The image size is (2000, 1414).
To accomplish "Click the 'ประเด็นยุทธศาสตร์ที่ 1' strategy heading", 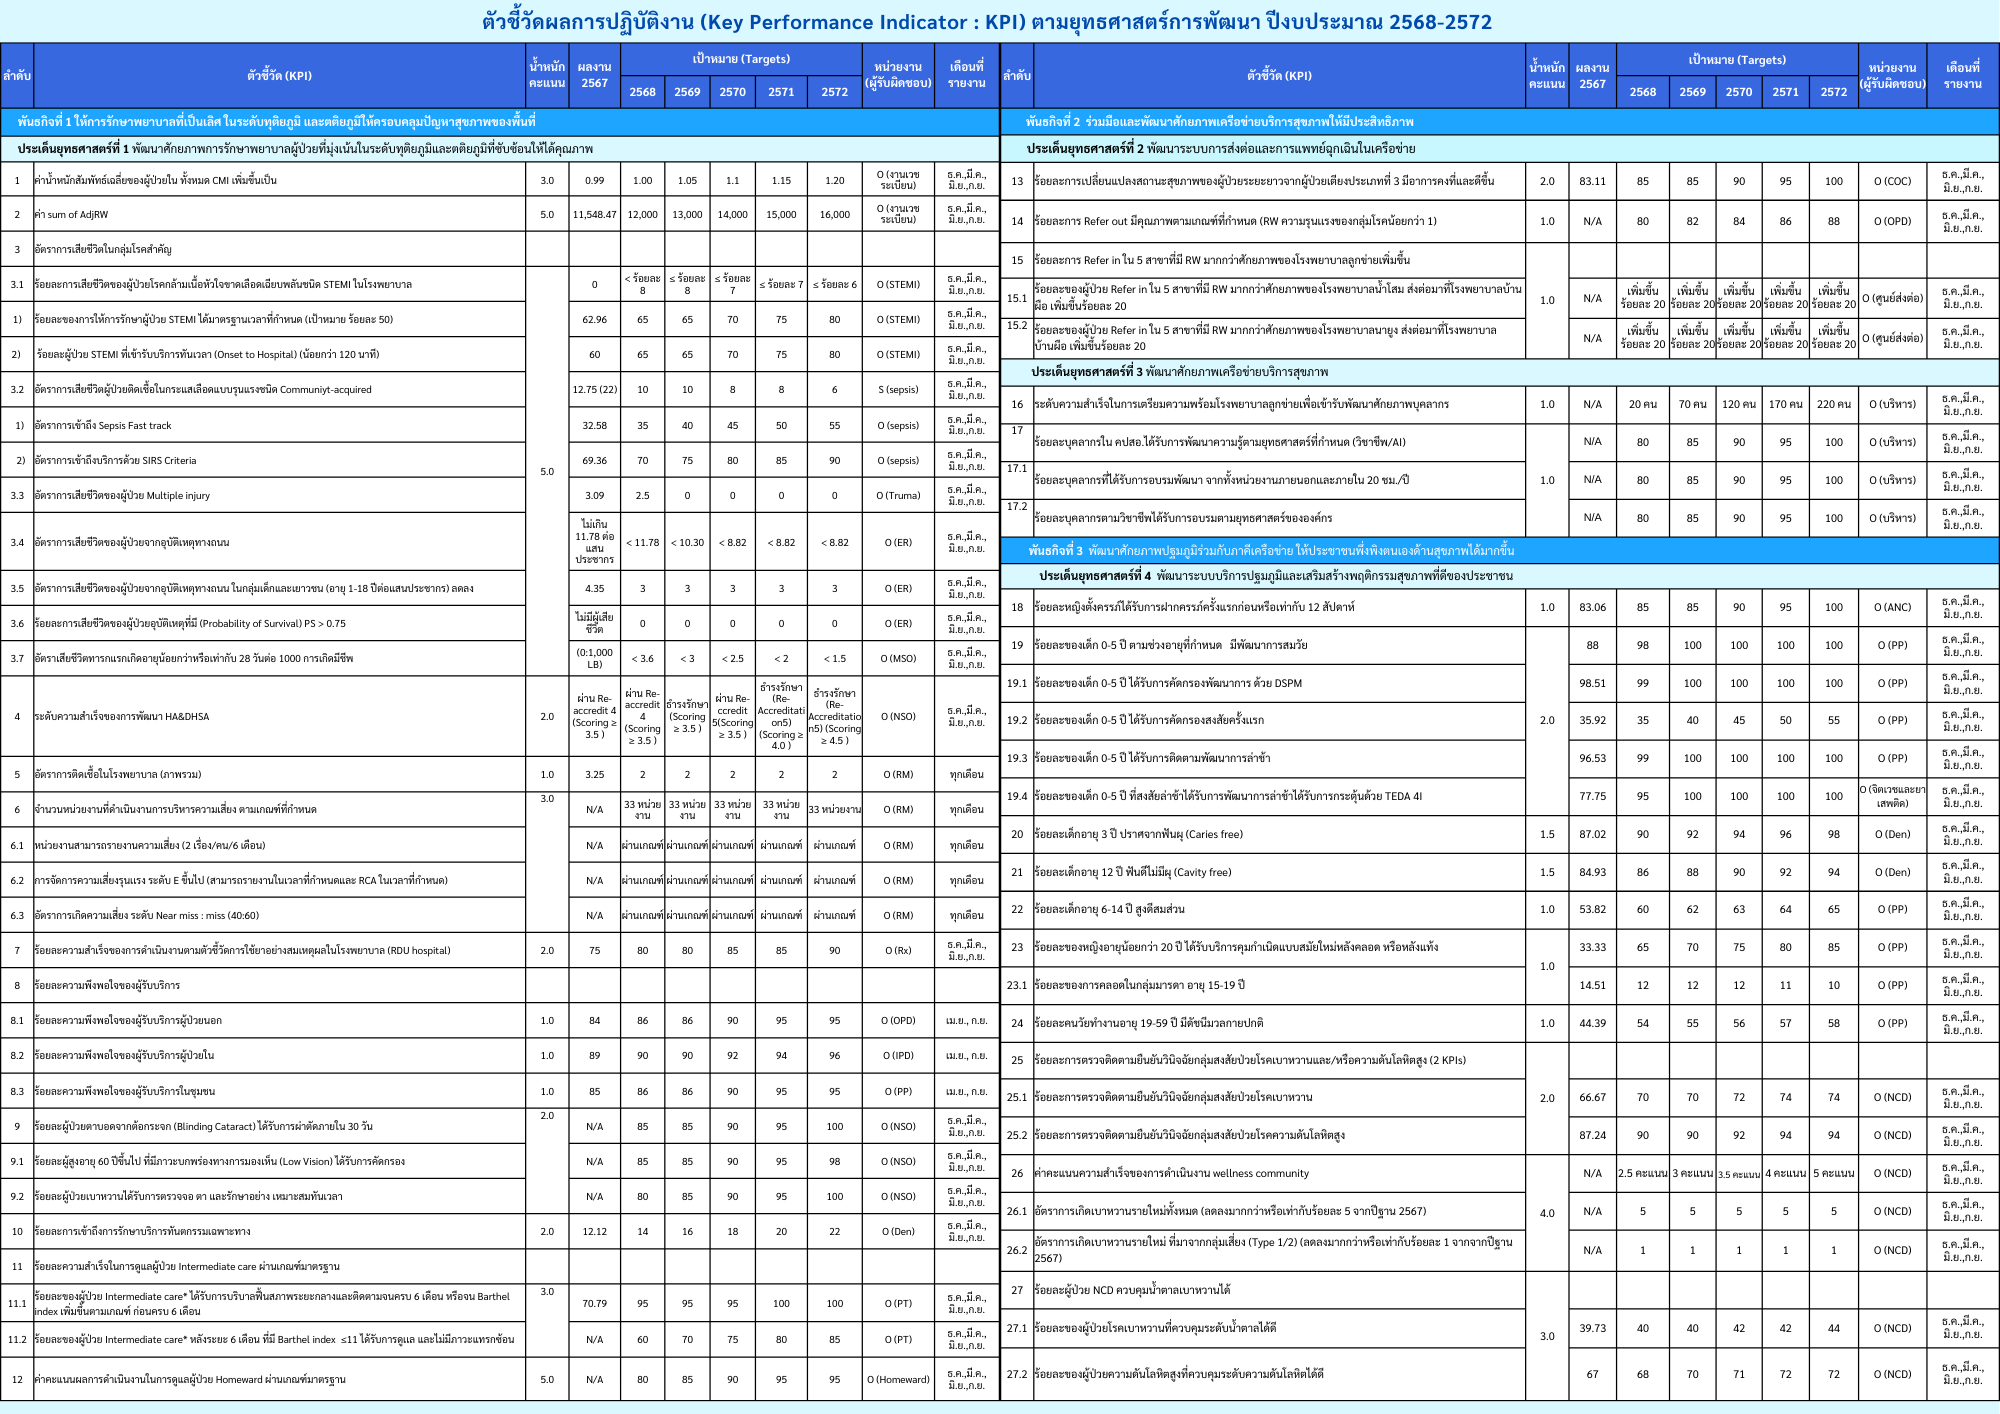I will coord(305,149).
